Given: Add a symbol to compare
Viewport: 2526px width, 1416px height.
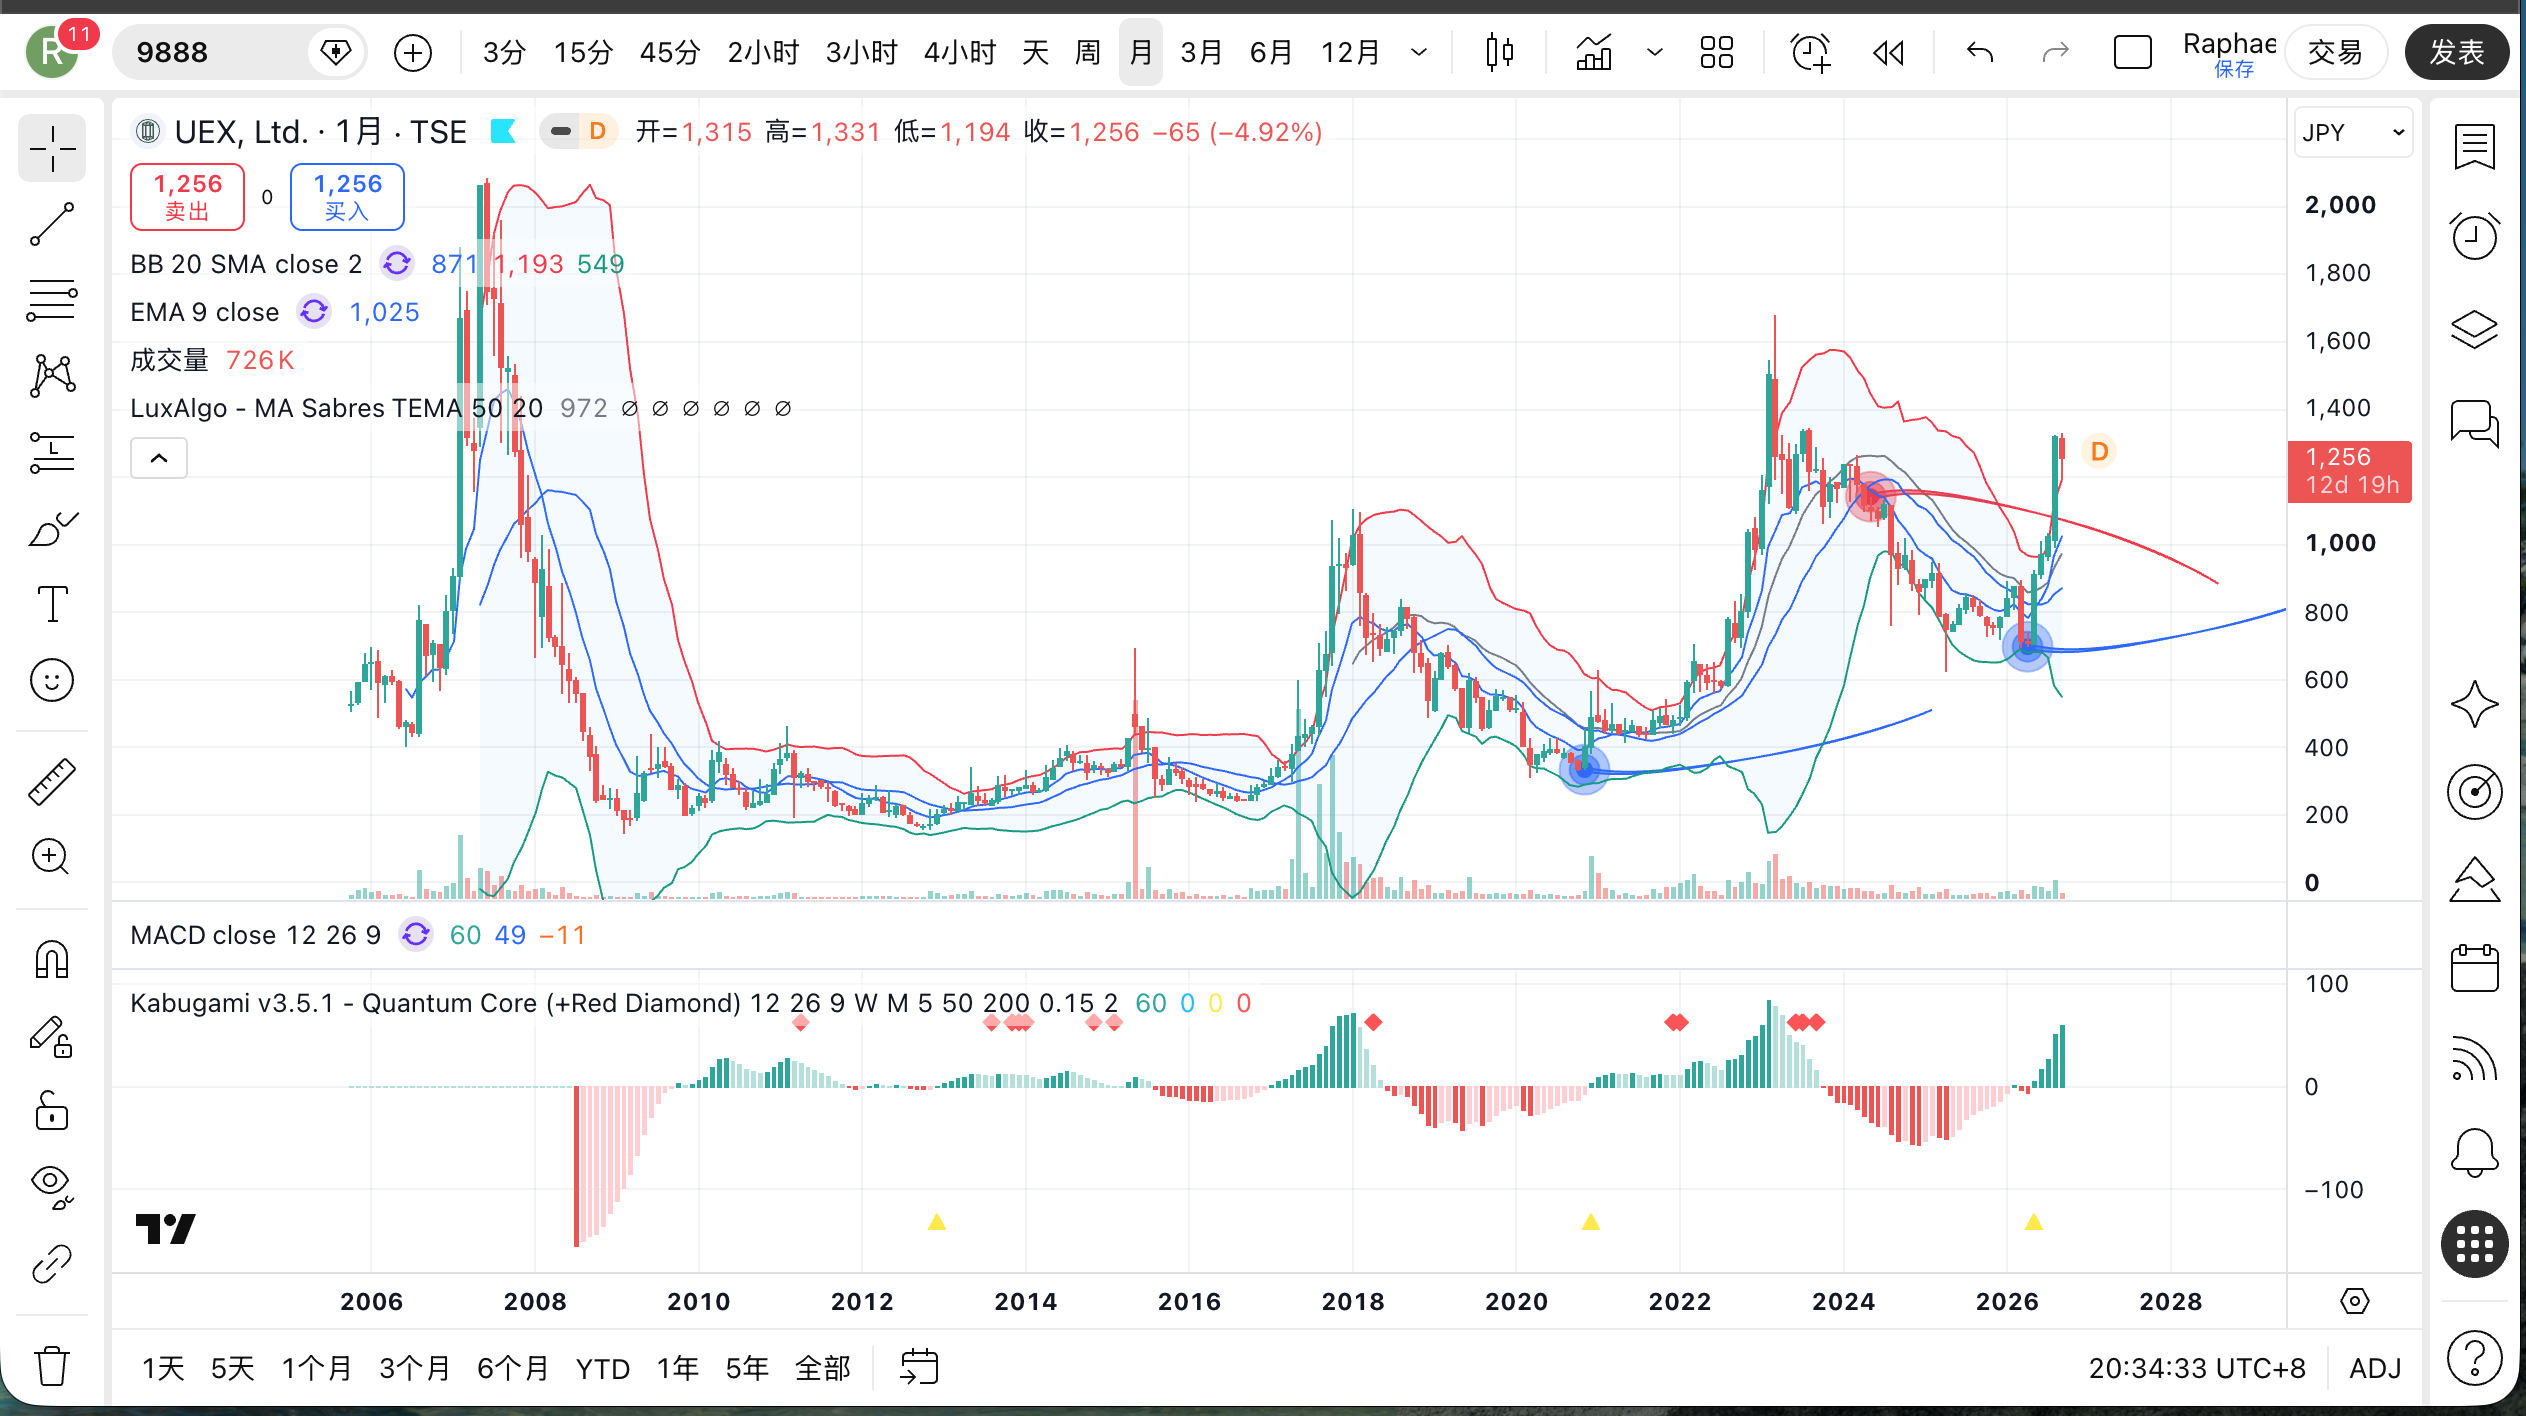Looking at the screenshot, I should [x=412, y=52].
